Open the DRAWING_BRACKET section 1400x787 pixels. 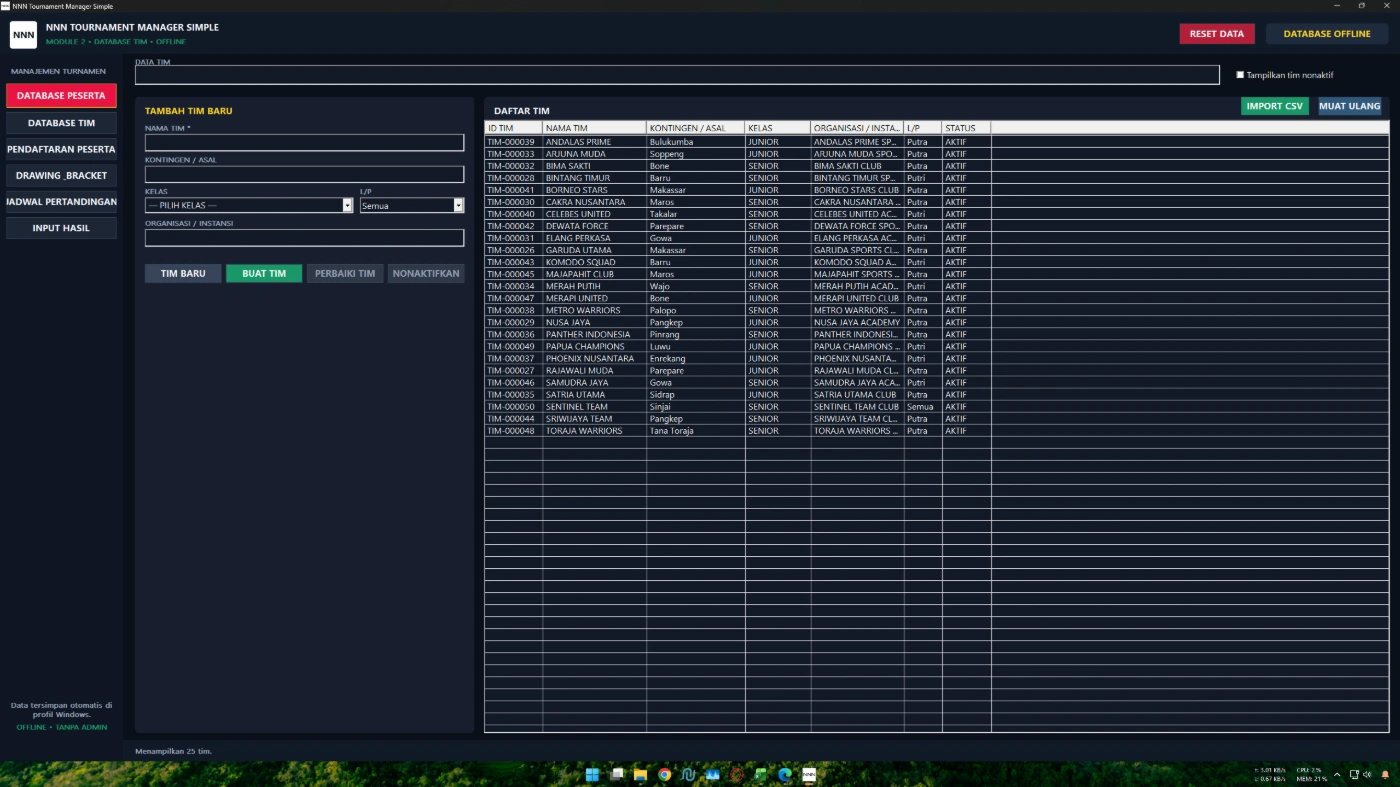coord(61,175)
